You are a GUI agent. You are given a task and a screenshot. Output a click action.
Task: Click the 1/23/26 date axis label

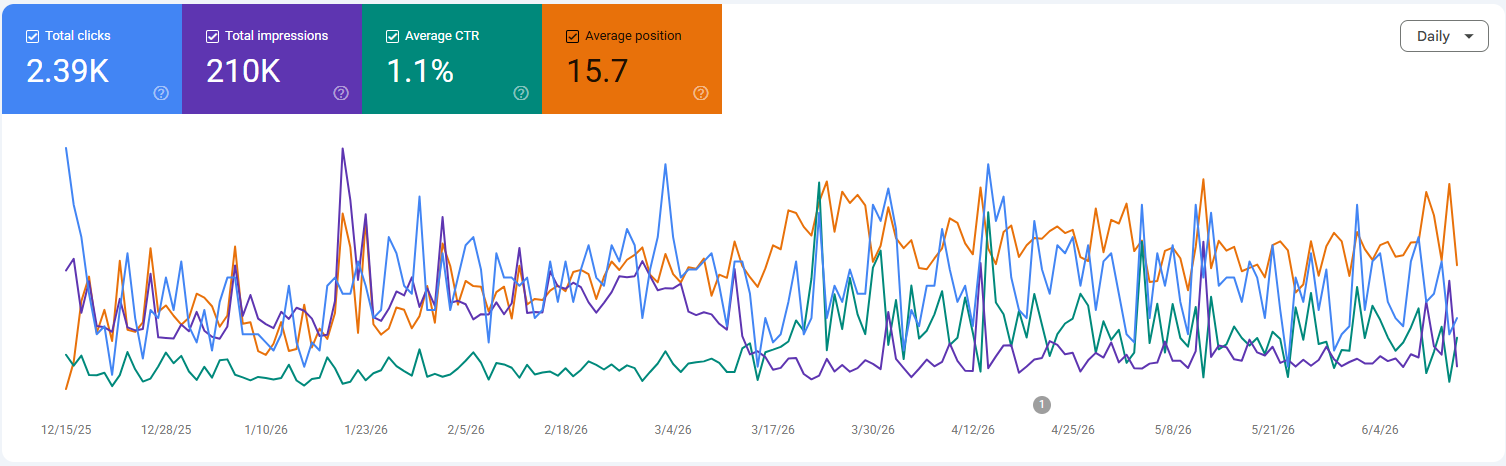click(x=366, y=430)
